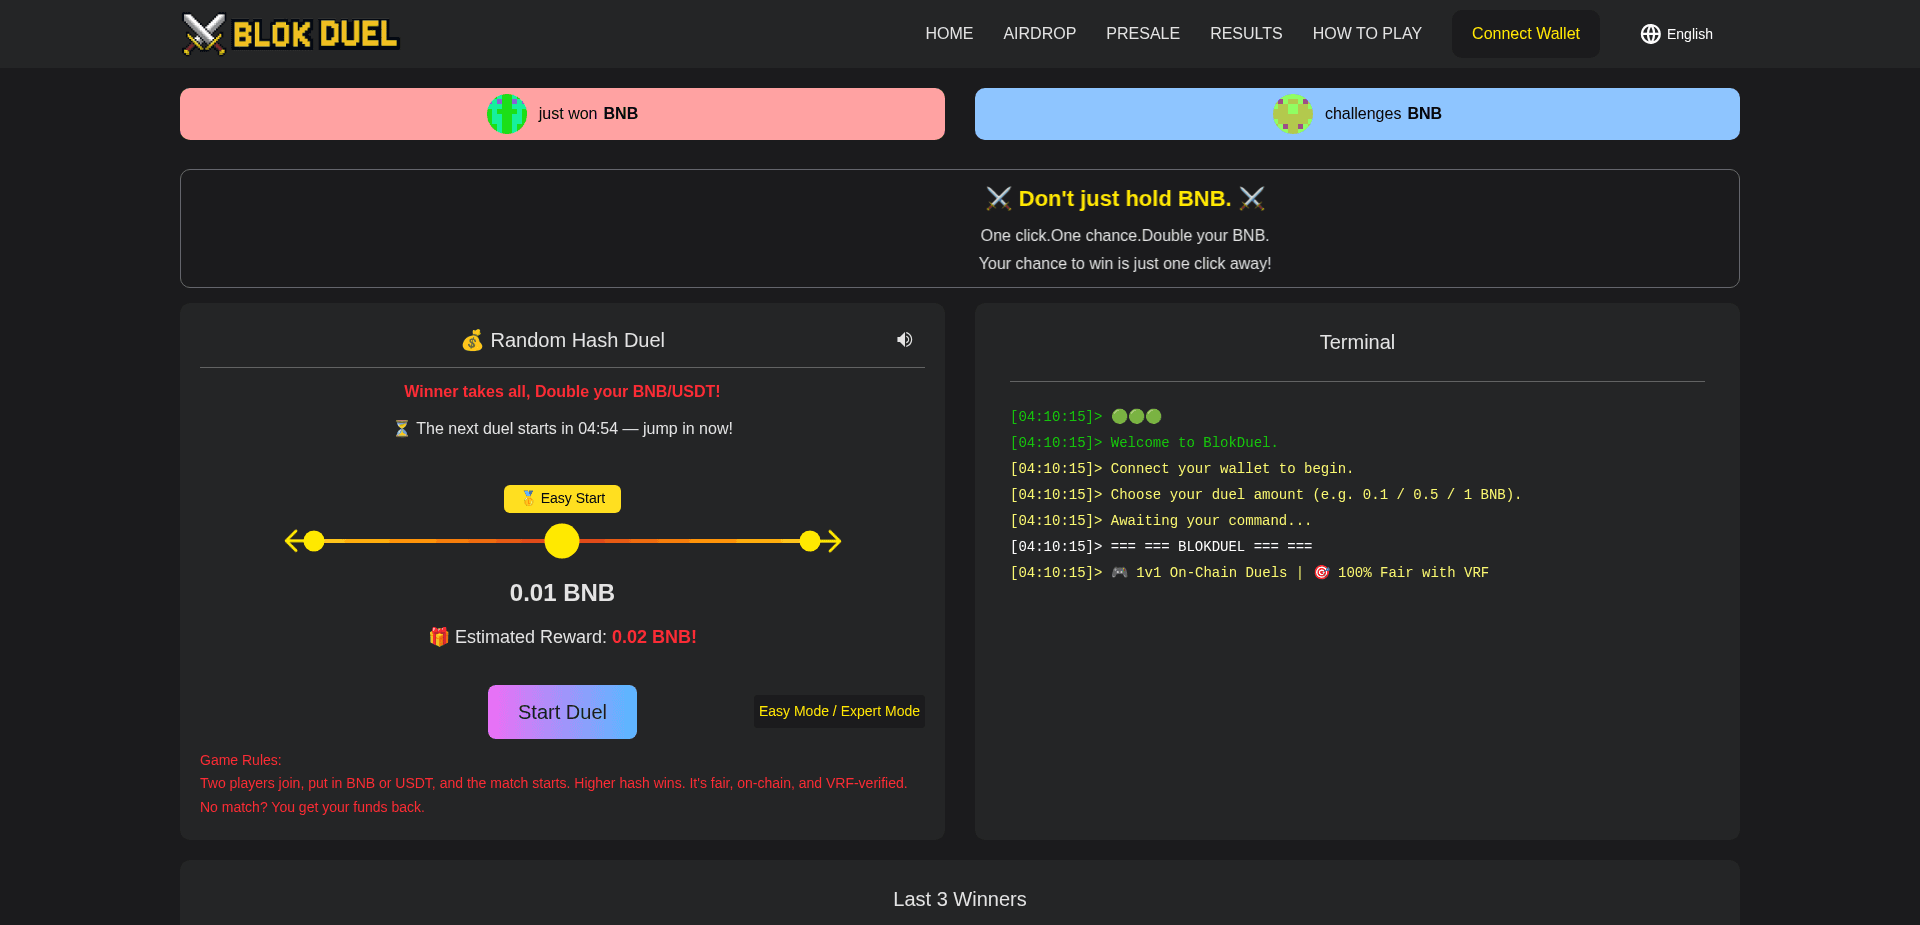
Task: Mute the sound with the speaker icon
Action: click(x=904, y=340)
